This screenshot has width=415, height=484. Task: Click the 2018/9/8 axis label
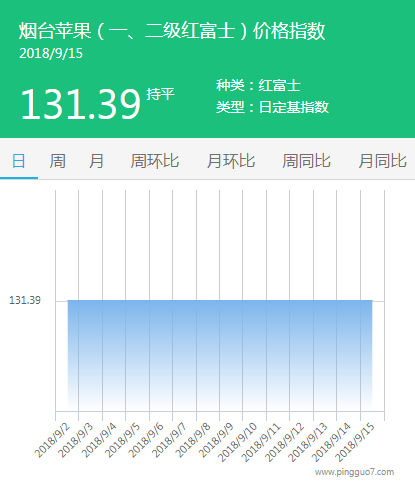193,440
